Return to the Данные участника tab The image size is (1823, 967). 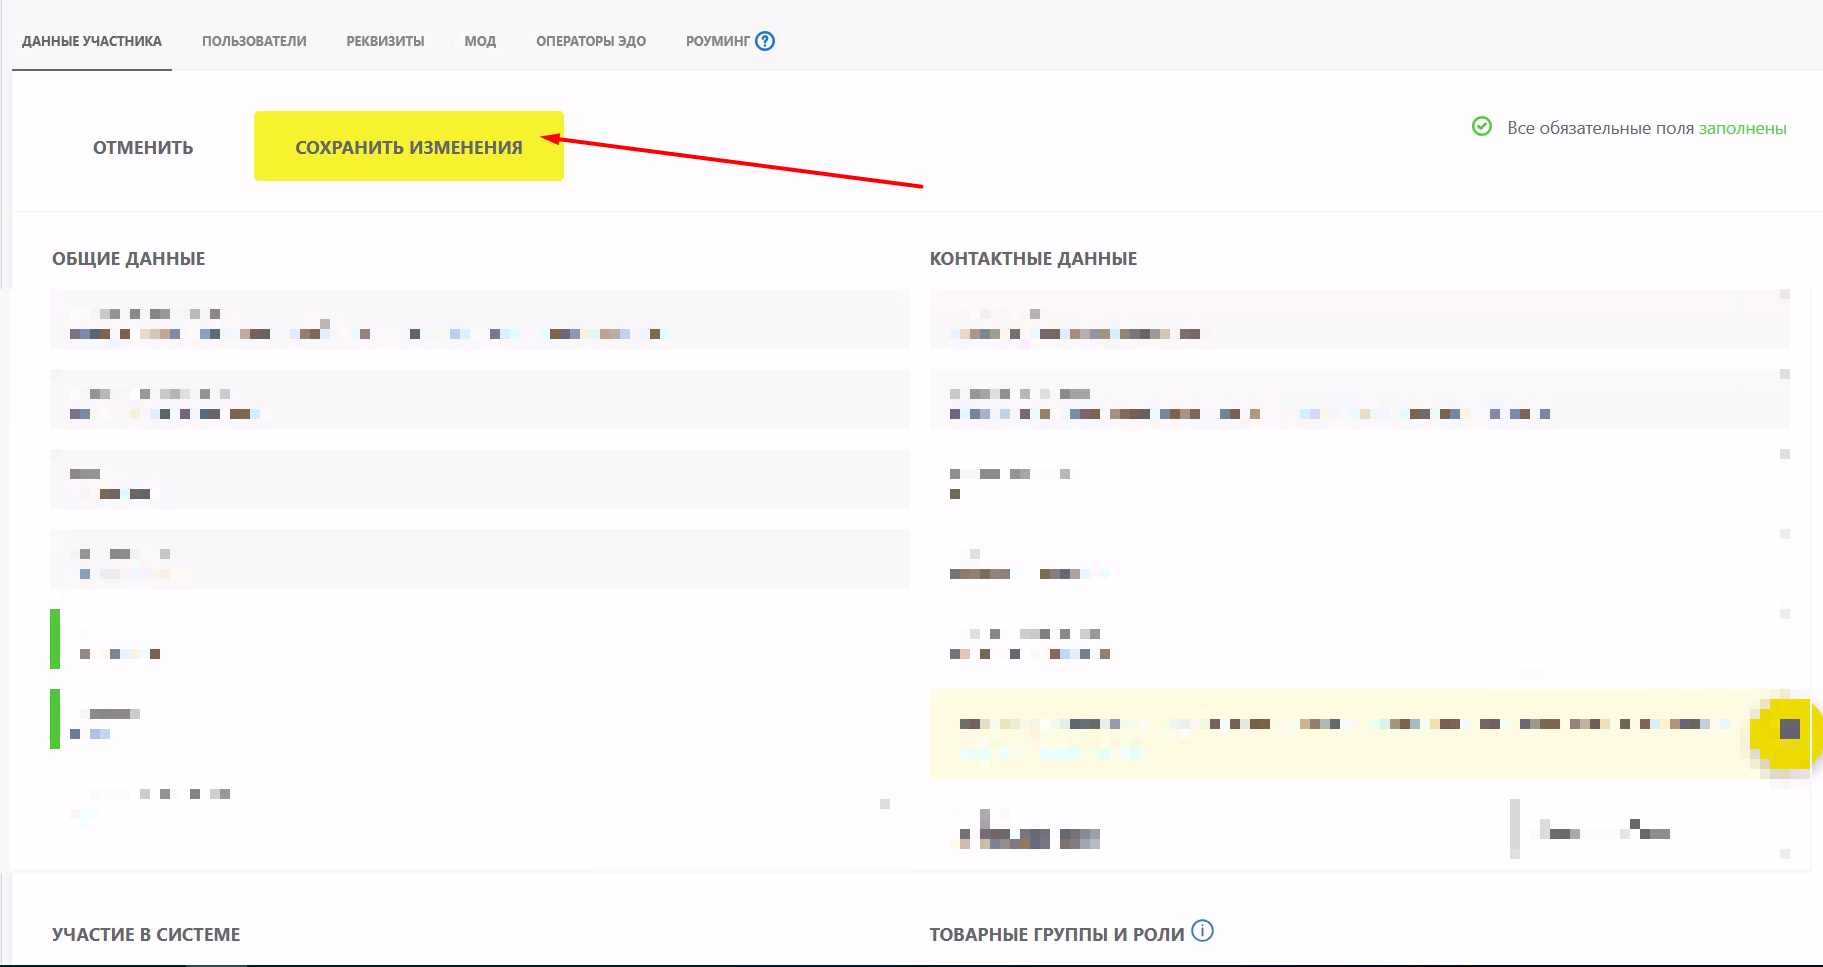tap(92, 41)
